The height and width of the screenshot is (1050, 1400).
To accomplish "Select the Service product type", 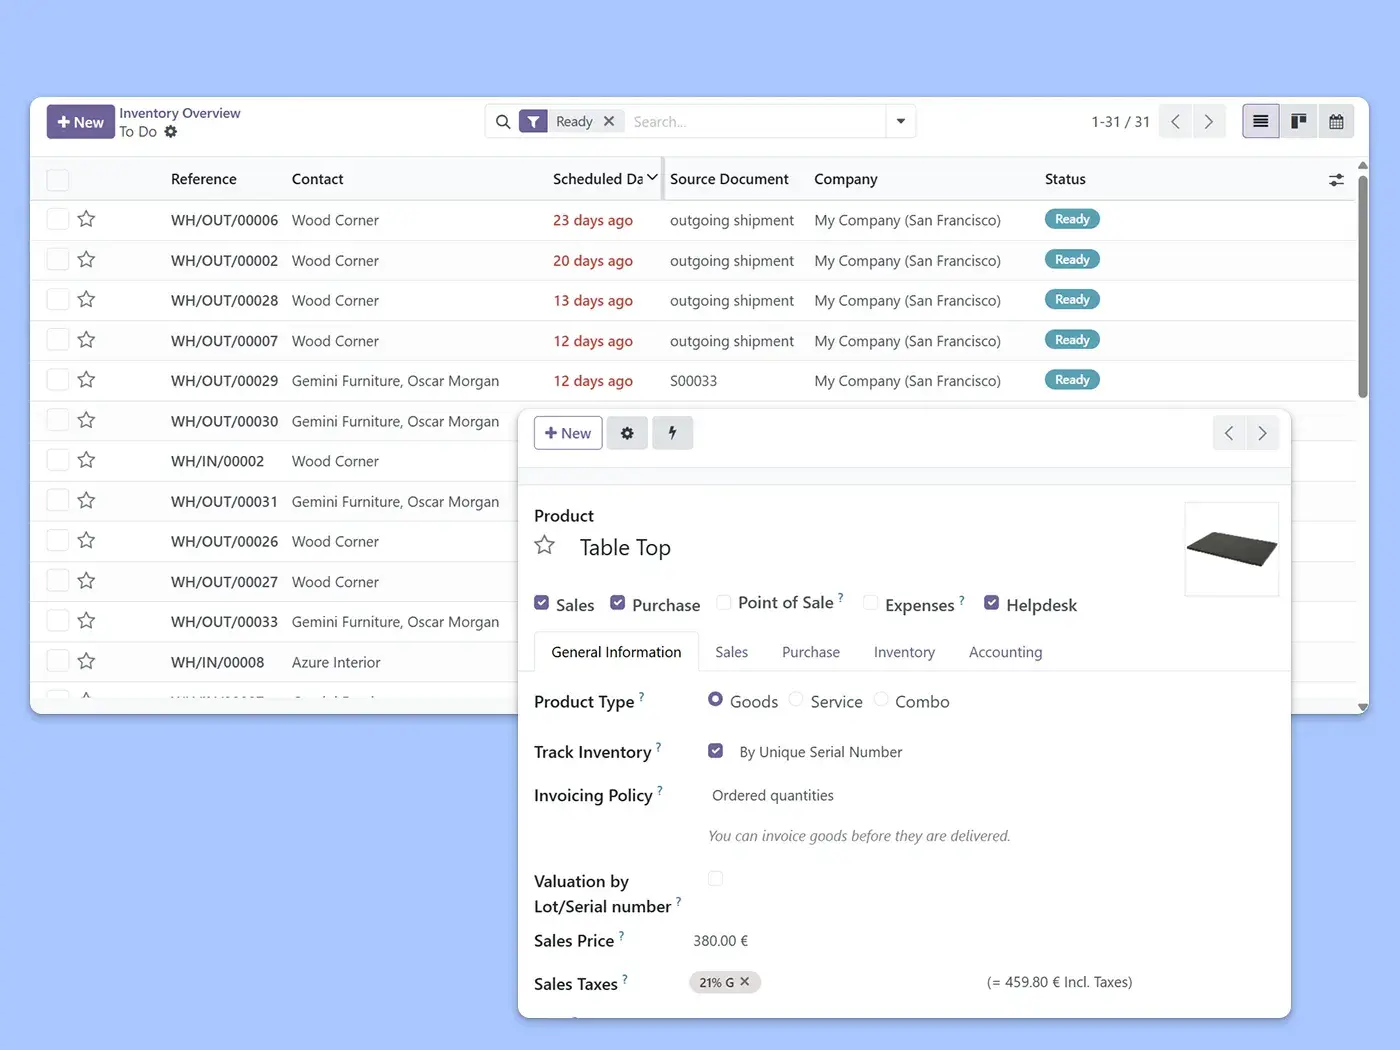I will [796, 700].
